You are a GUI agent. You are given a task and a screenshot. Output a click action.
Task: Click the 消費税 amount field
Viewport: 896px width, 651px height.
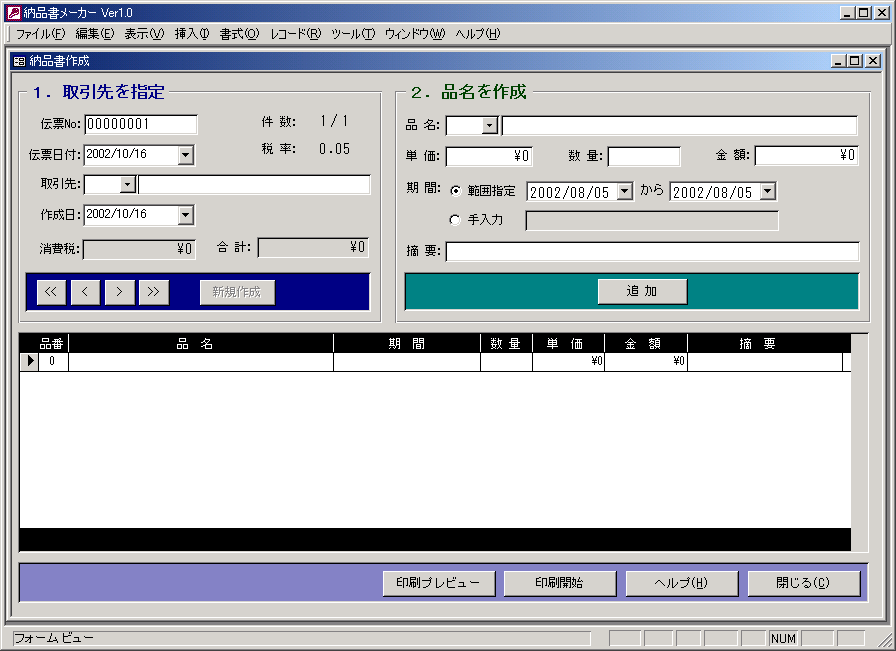coord(139,249)
